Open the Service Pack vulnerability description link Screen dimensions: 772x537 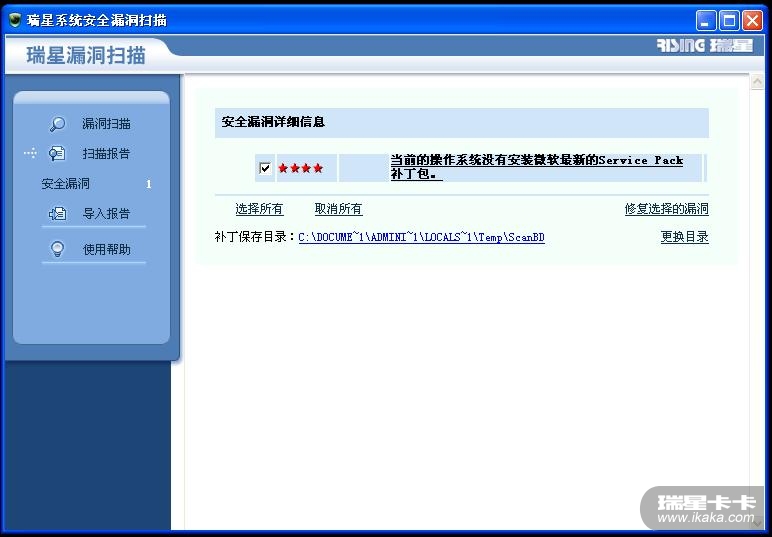click(537, 167)
